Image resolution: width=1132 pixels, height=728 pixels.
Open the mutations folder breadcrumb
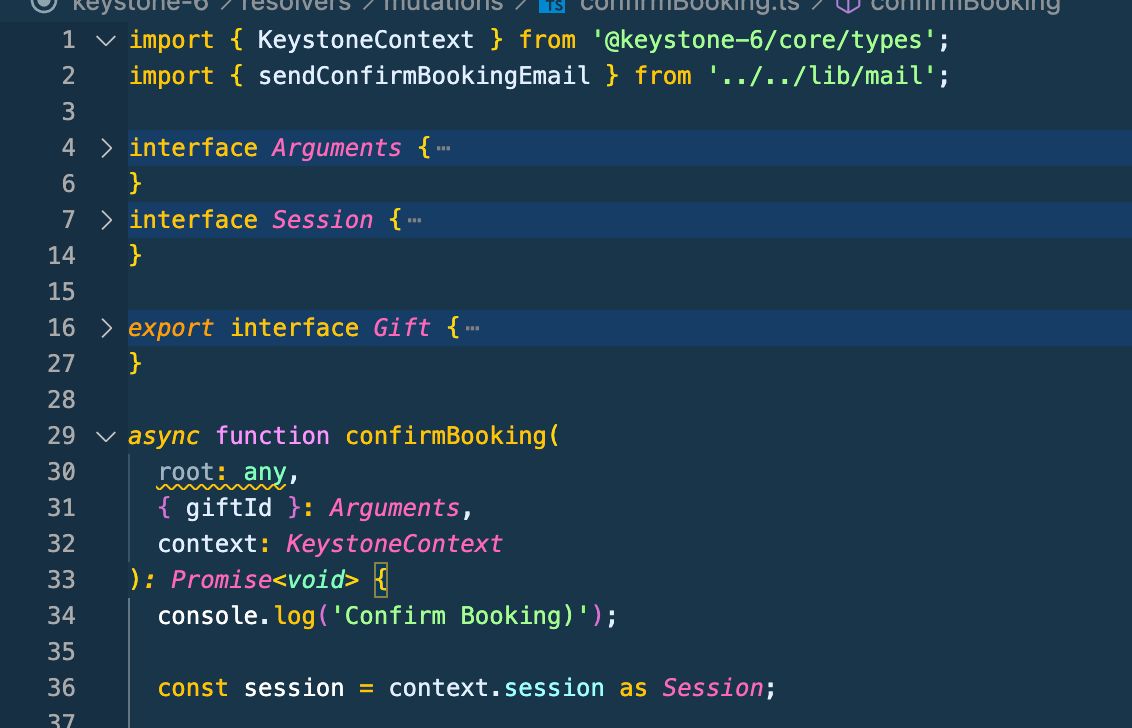(443, 6)
